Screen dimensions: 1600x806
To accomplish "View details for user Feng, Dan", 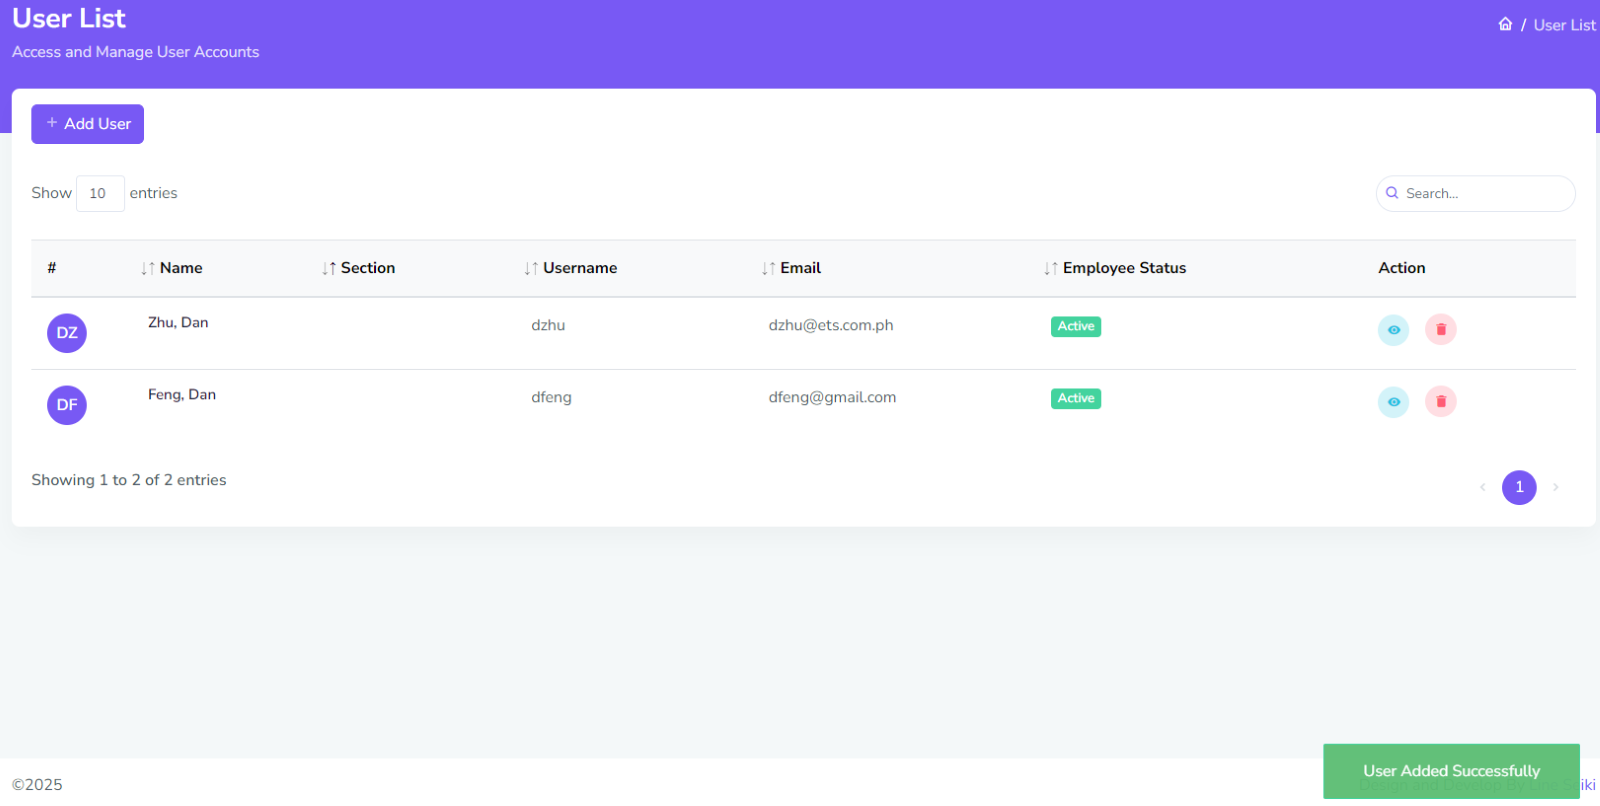I will click(x=1393, y=402).
